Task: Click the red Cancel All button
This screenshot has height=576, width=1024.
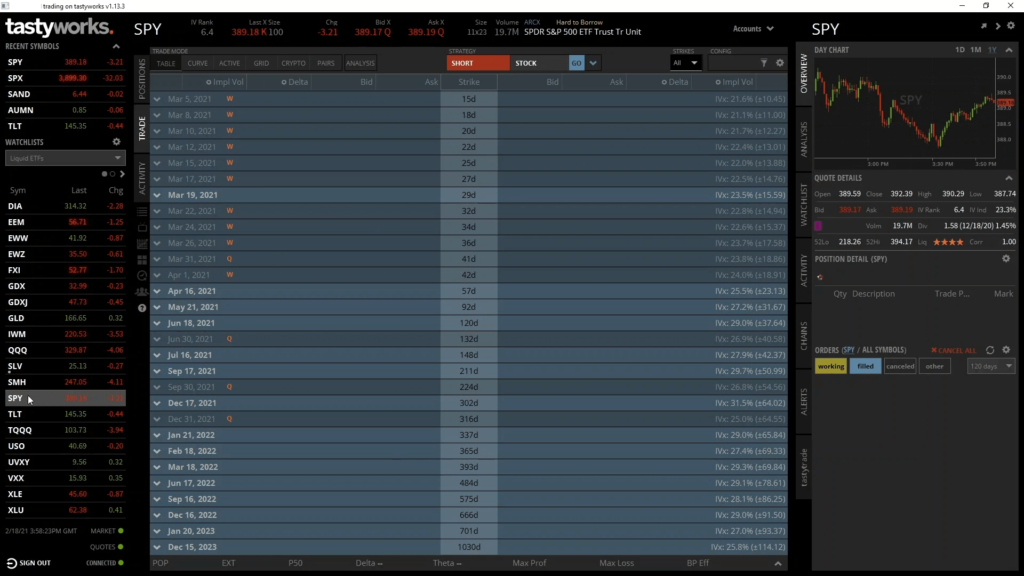Action: 953,350
